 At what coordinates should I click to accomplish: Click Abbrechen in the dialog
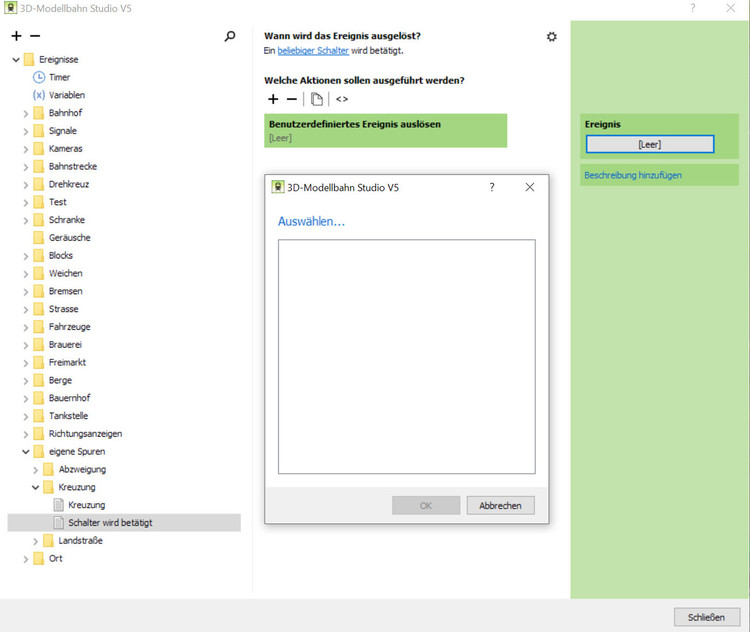click(x=500, y=505)
